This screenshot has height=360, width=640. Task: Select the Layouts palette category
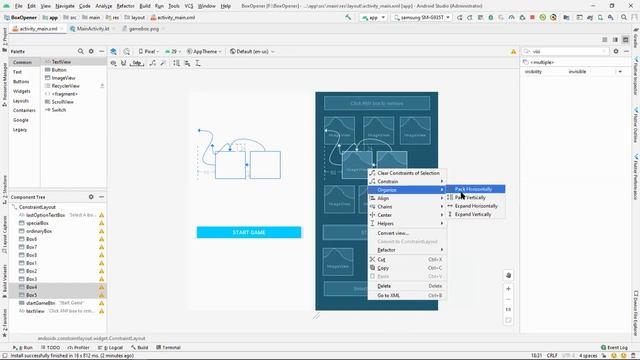[21, 101]
